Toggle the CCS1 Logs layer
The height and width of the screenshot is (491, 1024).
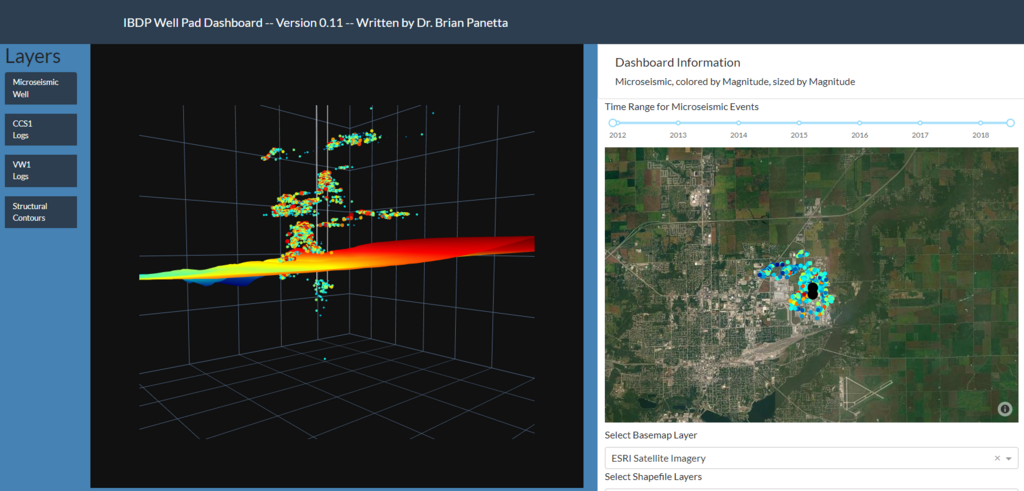coord(40,129)
